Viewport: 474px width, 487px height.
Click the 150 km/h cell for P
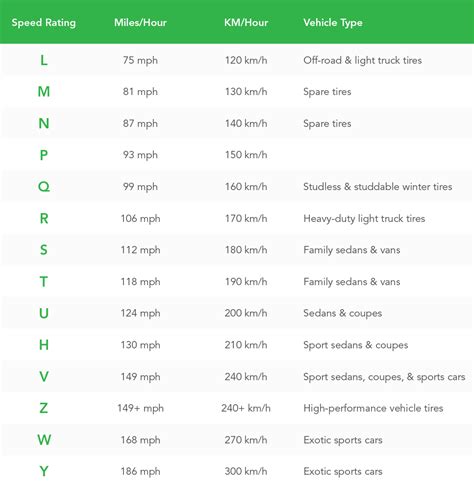click(x=246, y=155)
